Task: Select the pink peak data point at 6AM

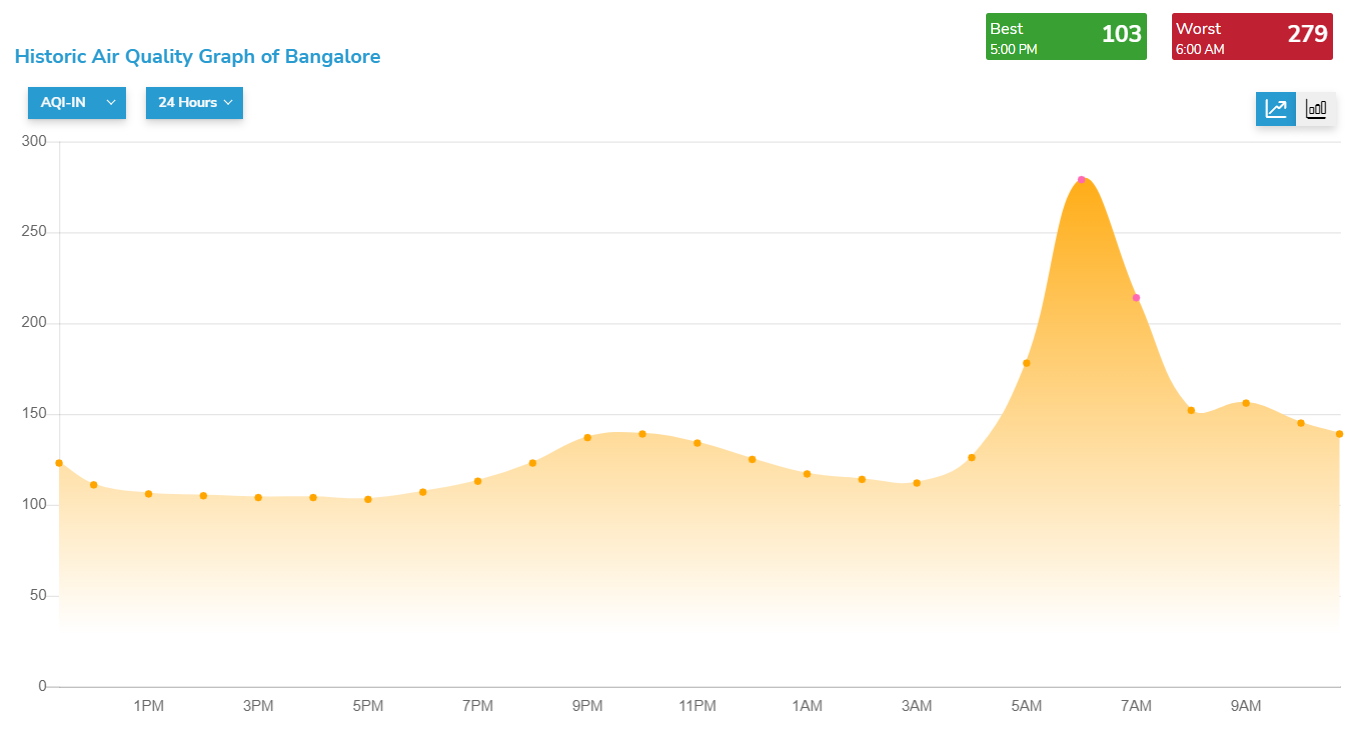Action: (1081, 180)
